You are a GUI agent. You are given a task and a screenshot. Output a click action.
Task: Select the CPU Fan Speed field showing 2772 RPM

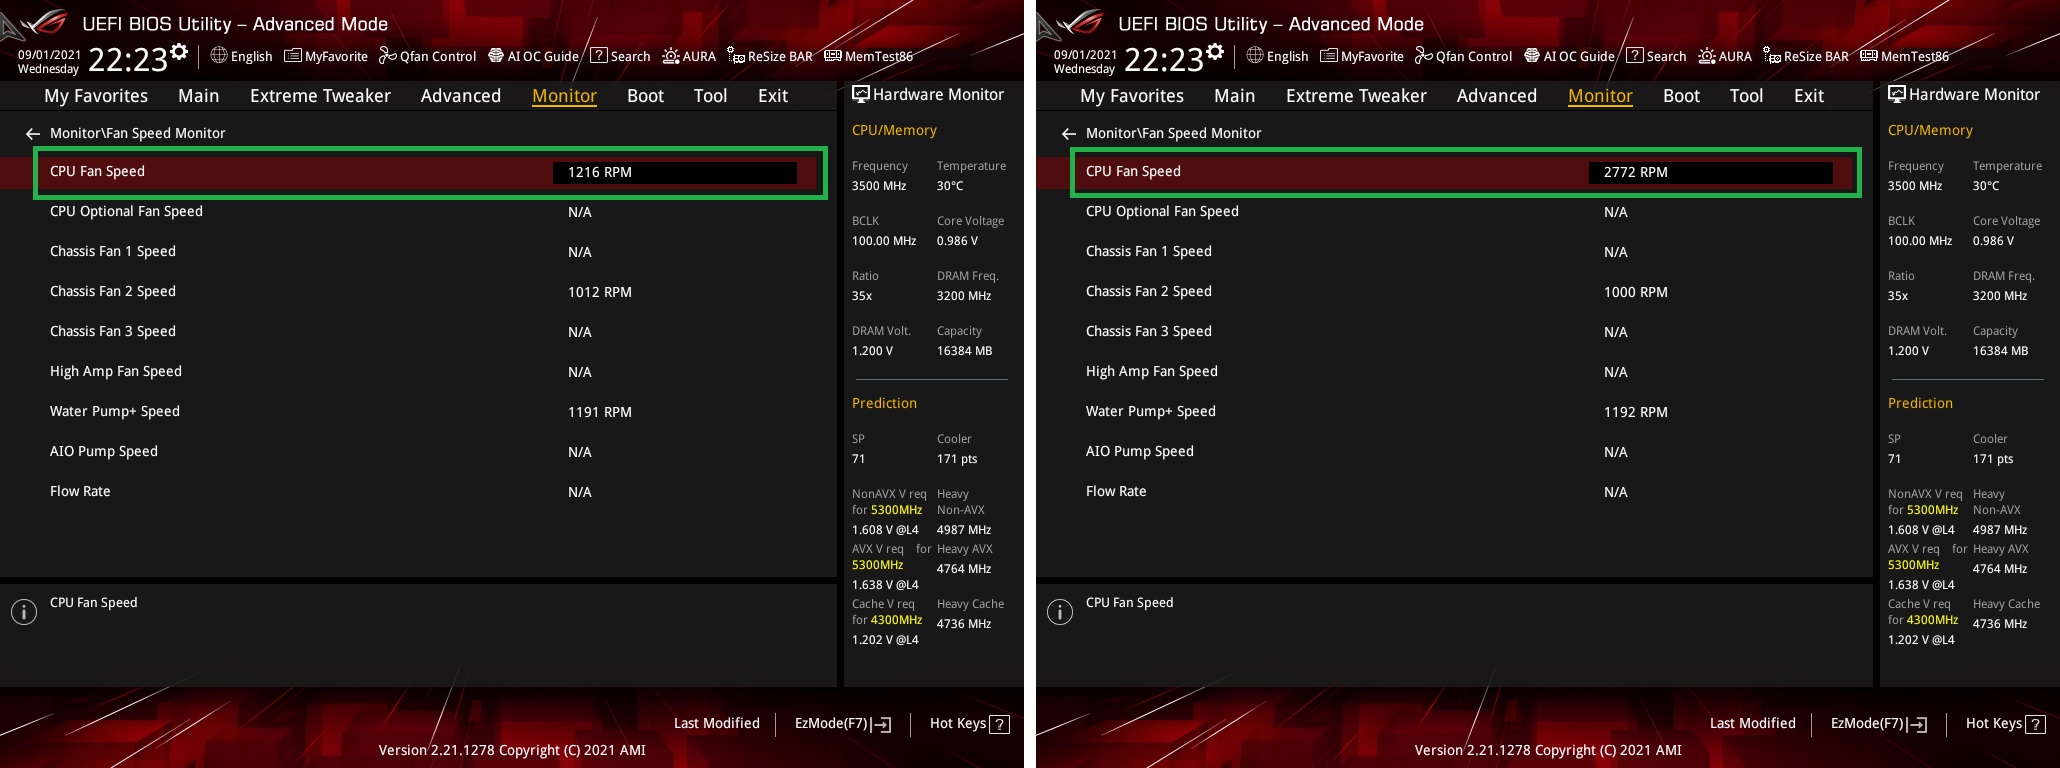(1710, 172)
